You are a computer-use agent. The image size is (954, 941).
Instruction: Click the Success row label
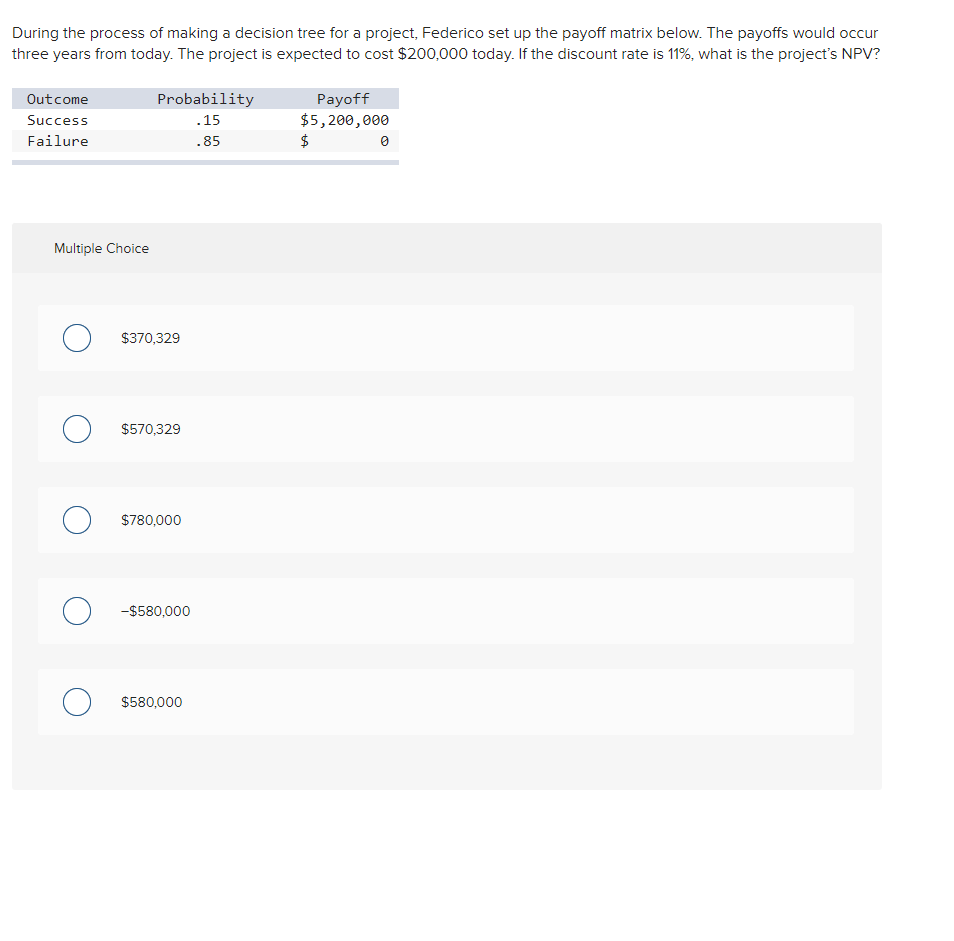(x=57, y=120)
